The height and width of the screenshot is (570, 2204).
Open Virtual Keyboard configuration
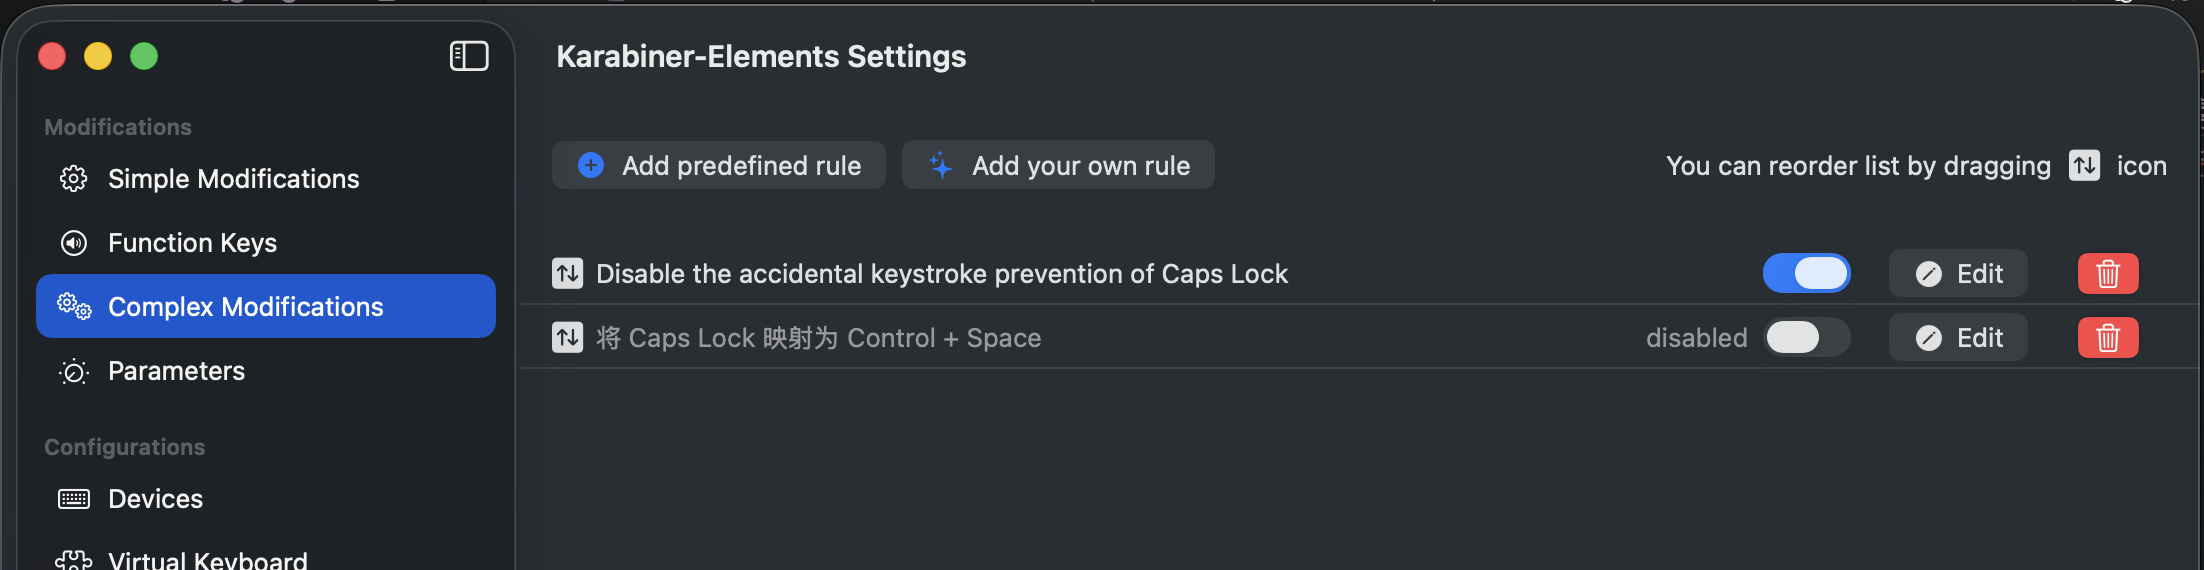[207, 560]
